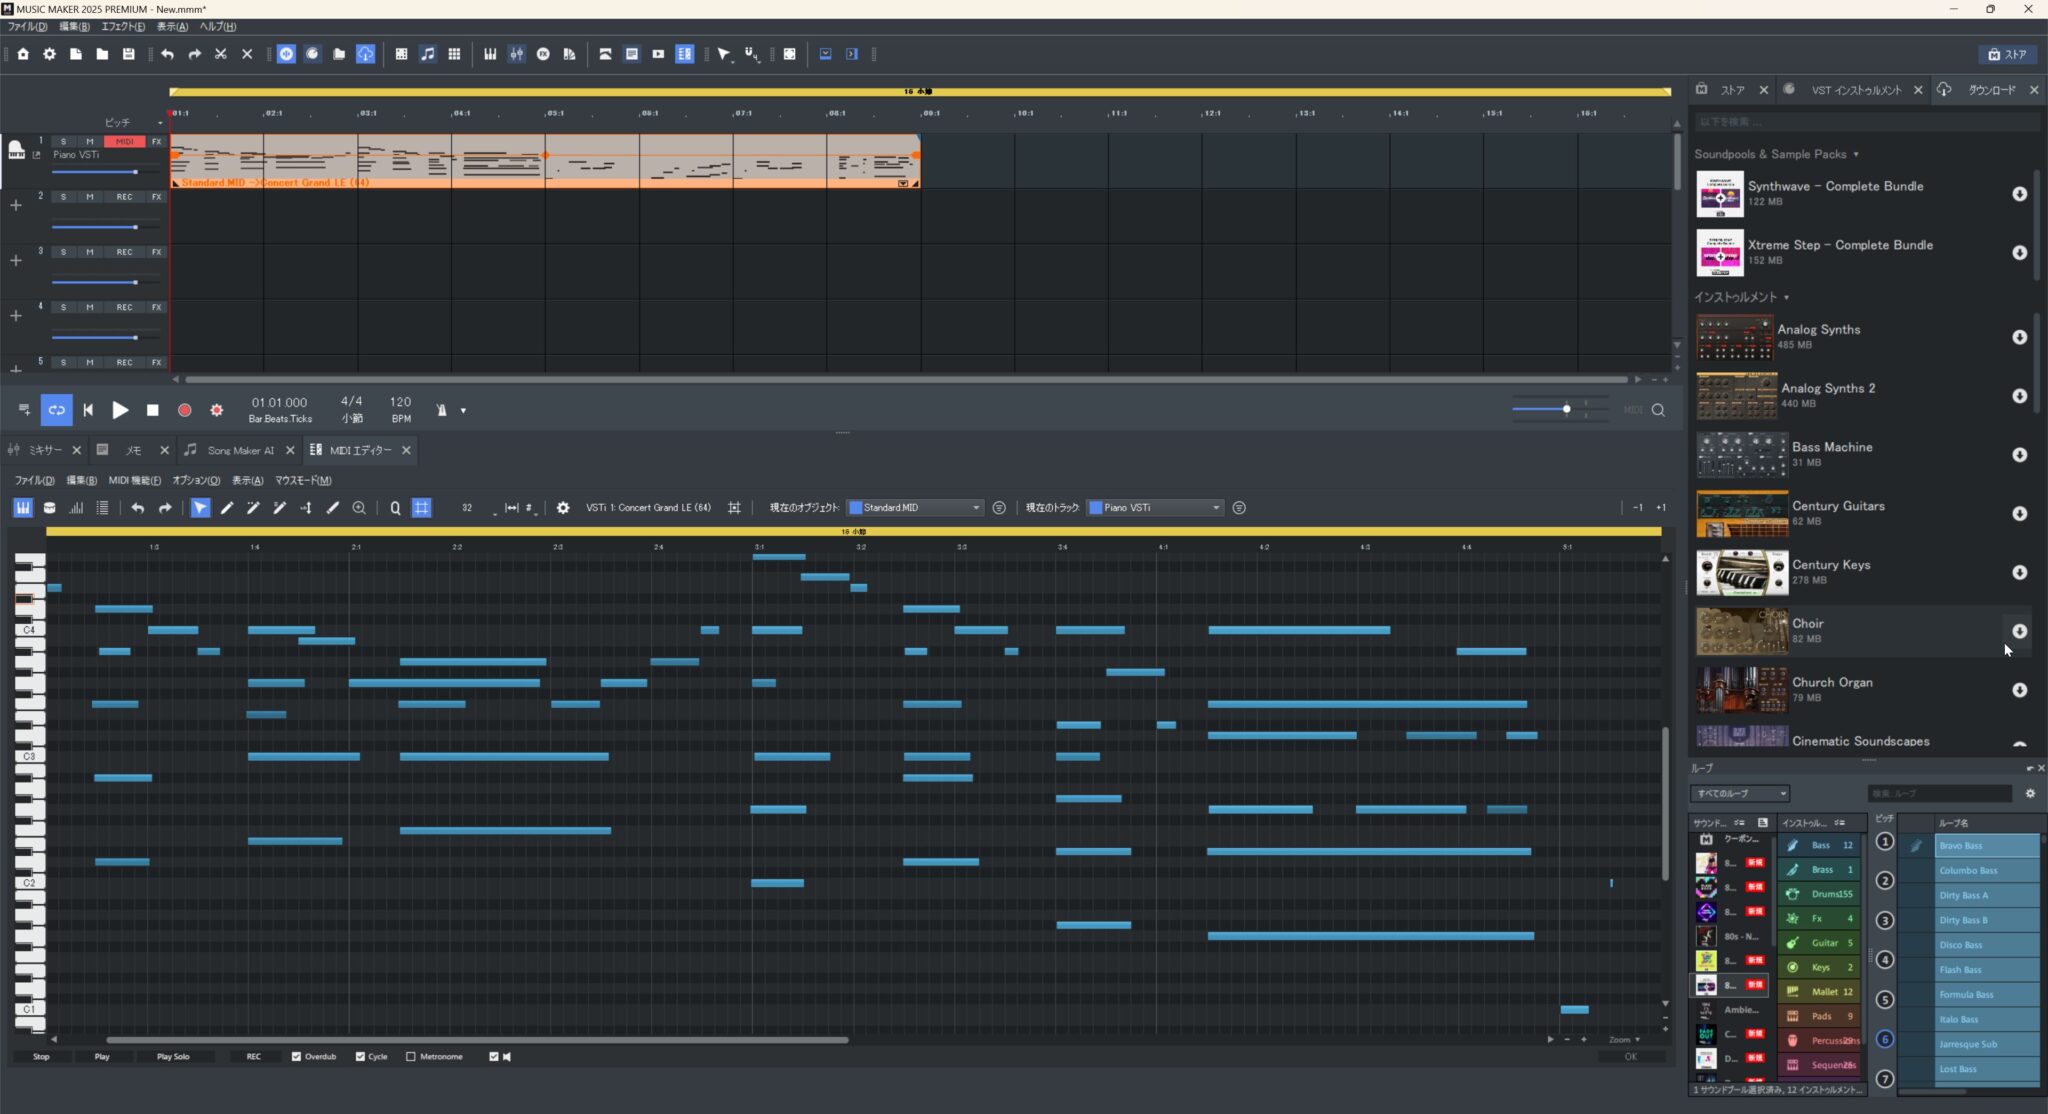Select the pencil draw tool in MIDI editor

(x=227, y=508)
